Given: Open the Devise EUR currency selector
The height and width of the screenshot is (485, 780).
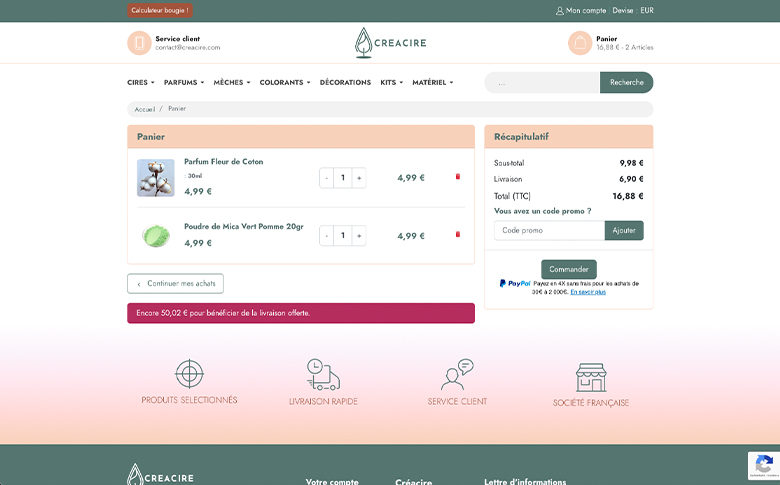Looking at the screenshot, I should point(633,10).
